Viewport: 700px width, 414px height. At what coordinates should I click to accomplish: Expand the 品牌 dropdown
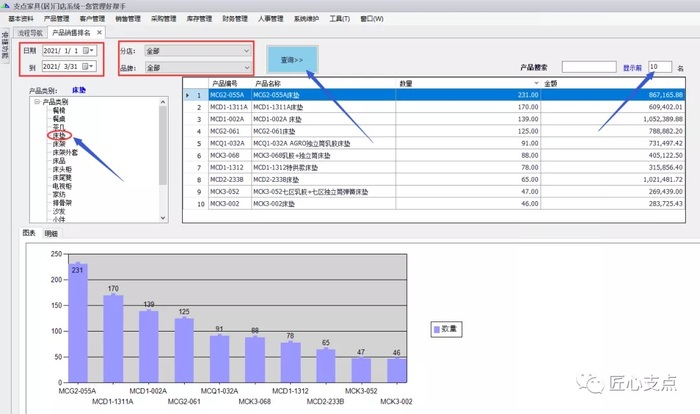pyautogui.click(x=246, y=67)
